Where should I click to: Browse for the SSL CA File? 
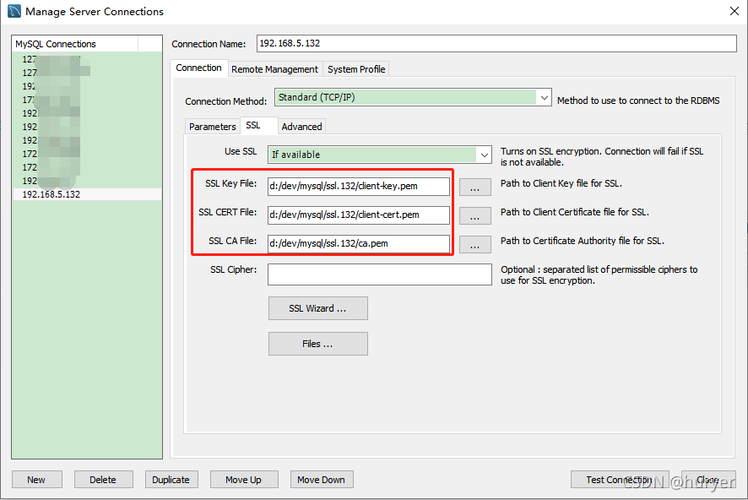(x=475, y=244)
